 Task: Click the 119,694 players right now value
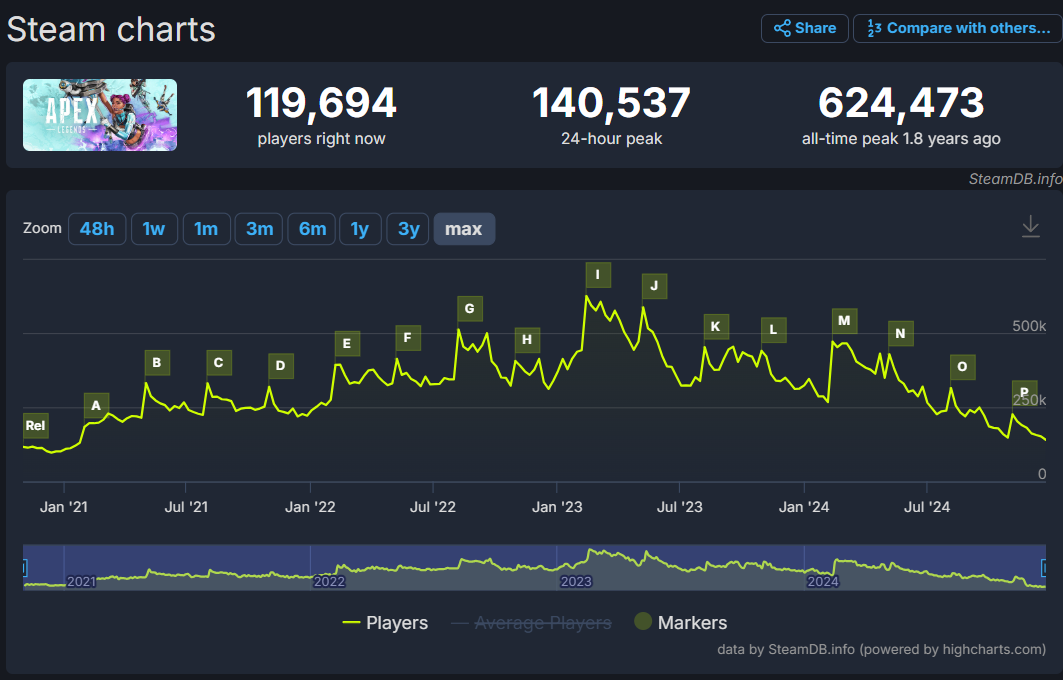[x=321, y=103]
